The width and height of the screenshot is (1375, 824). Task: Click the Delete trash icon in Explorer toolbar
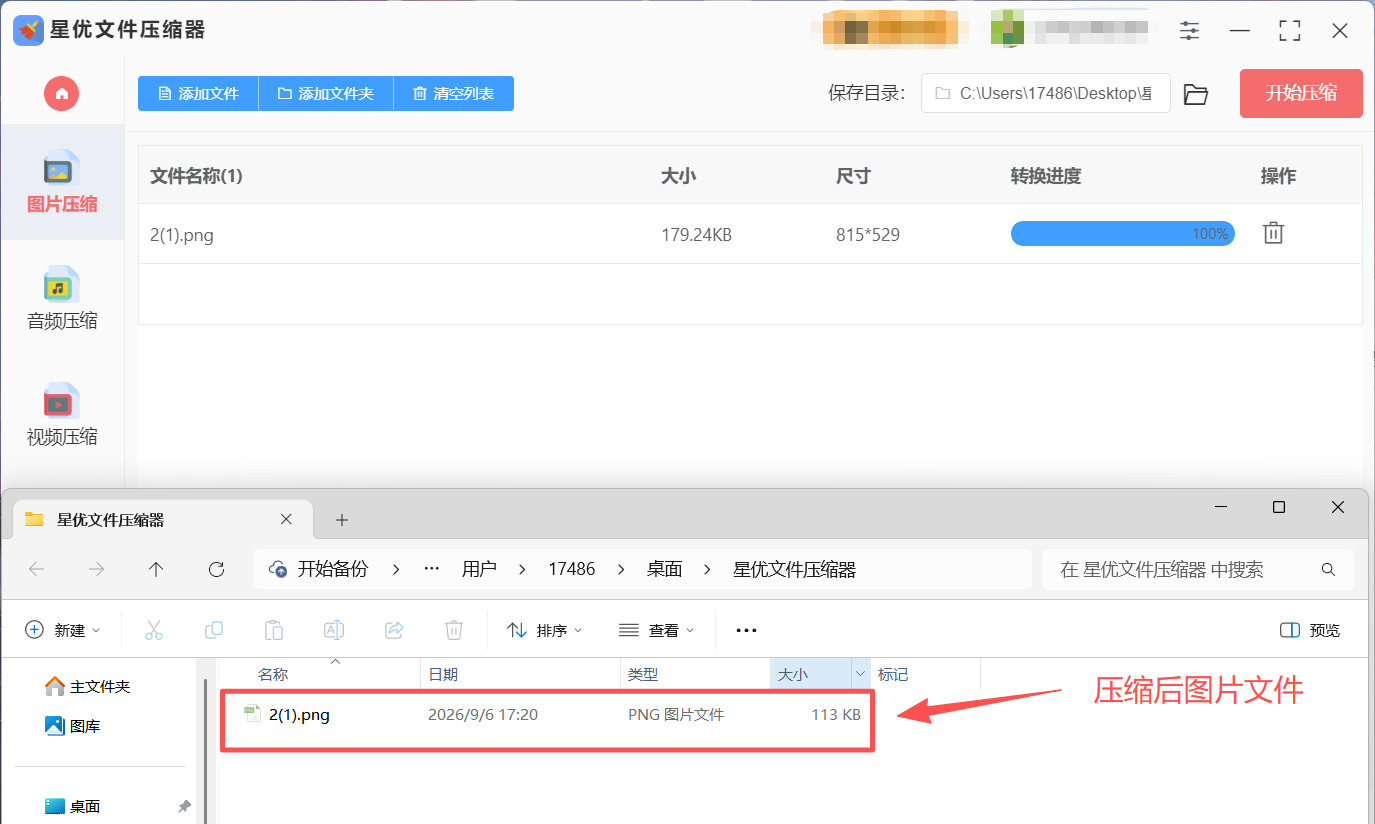pyautogui.click(x=454, y=630)
